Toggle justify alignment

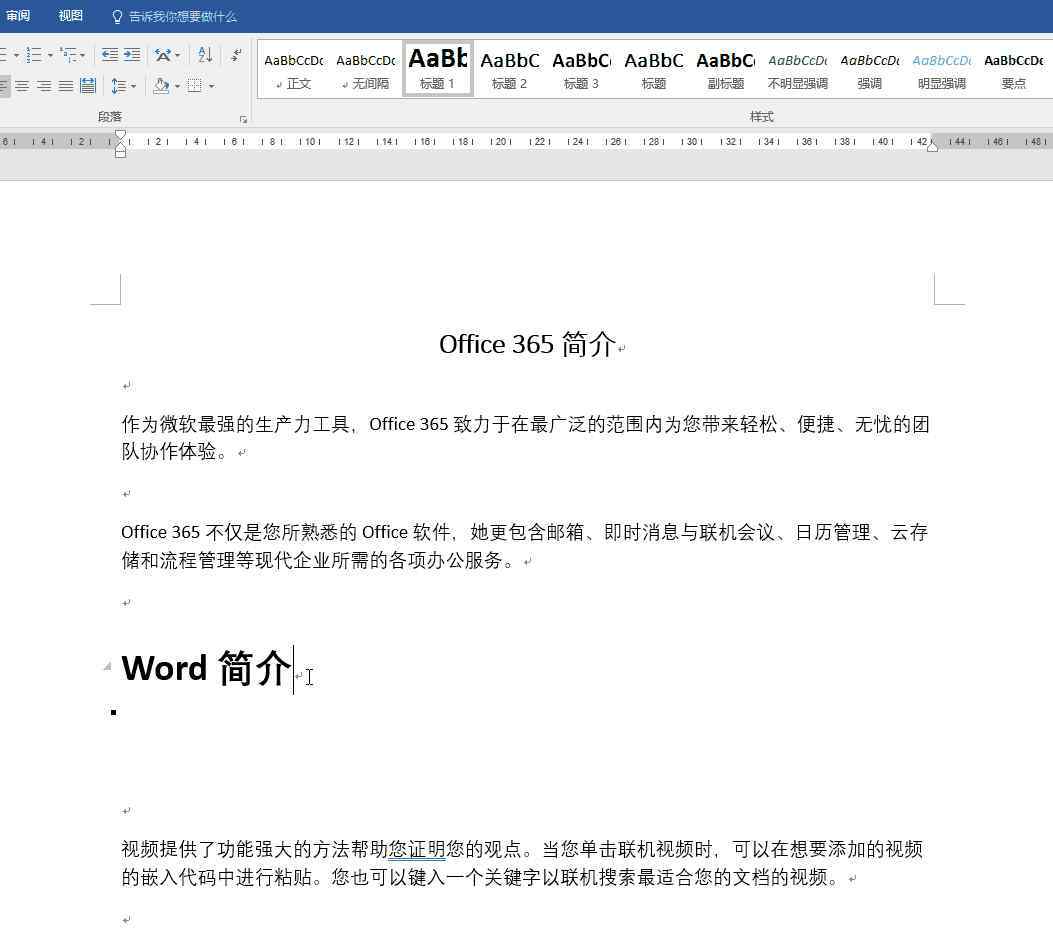point(66,86)
